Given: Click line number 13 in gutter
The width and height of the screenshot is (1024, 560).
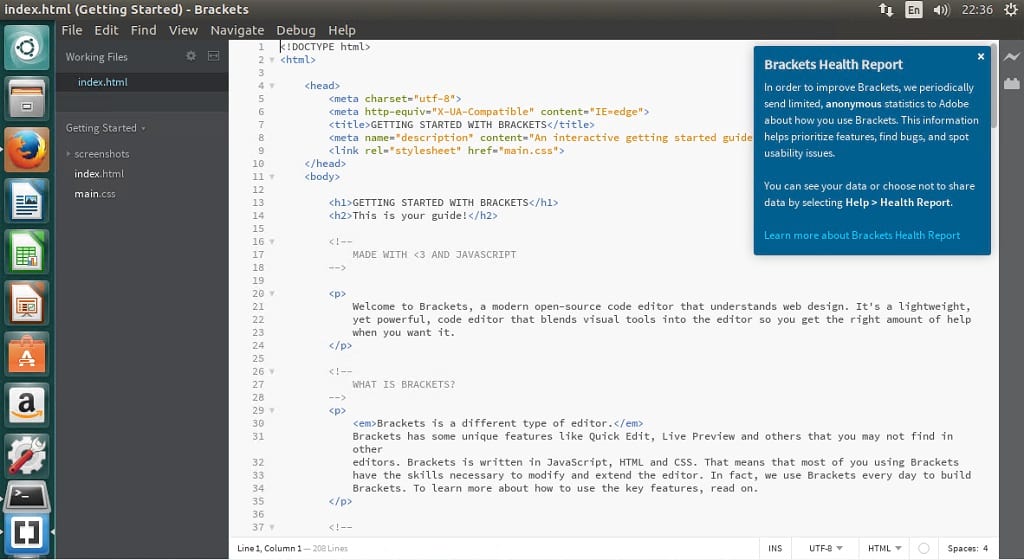Looking at the screenshot, I should click(258, 202).
